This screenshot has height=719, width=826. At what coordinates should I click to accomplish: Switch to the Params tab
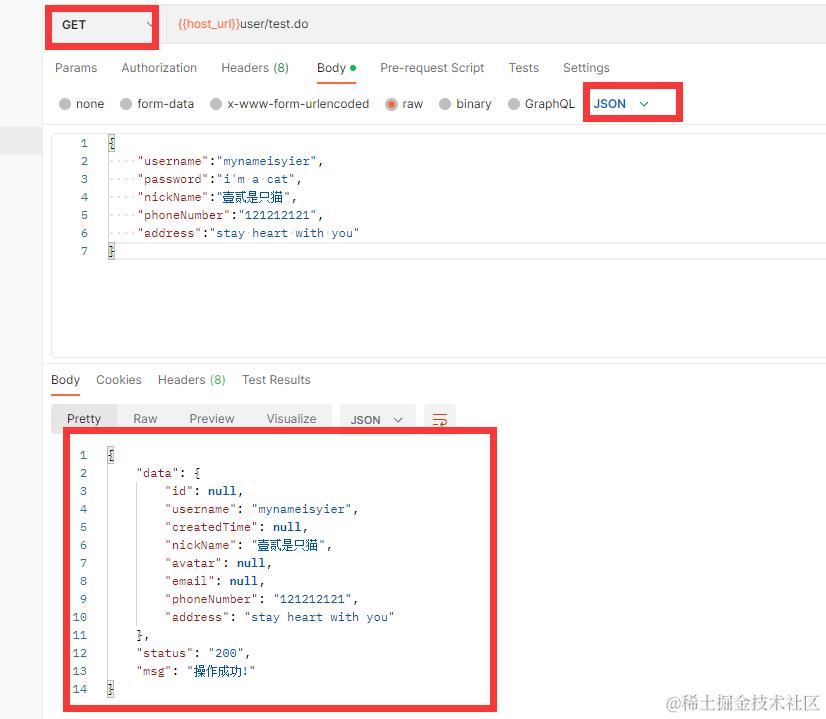tap(76, 68)
